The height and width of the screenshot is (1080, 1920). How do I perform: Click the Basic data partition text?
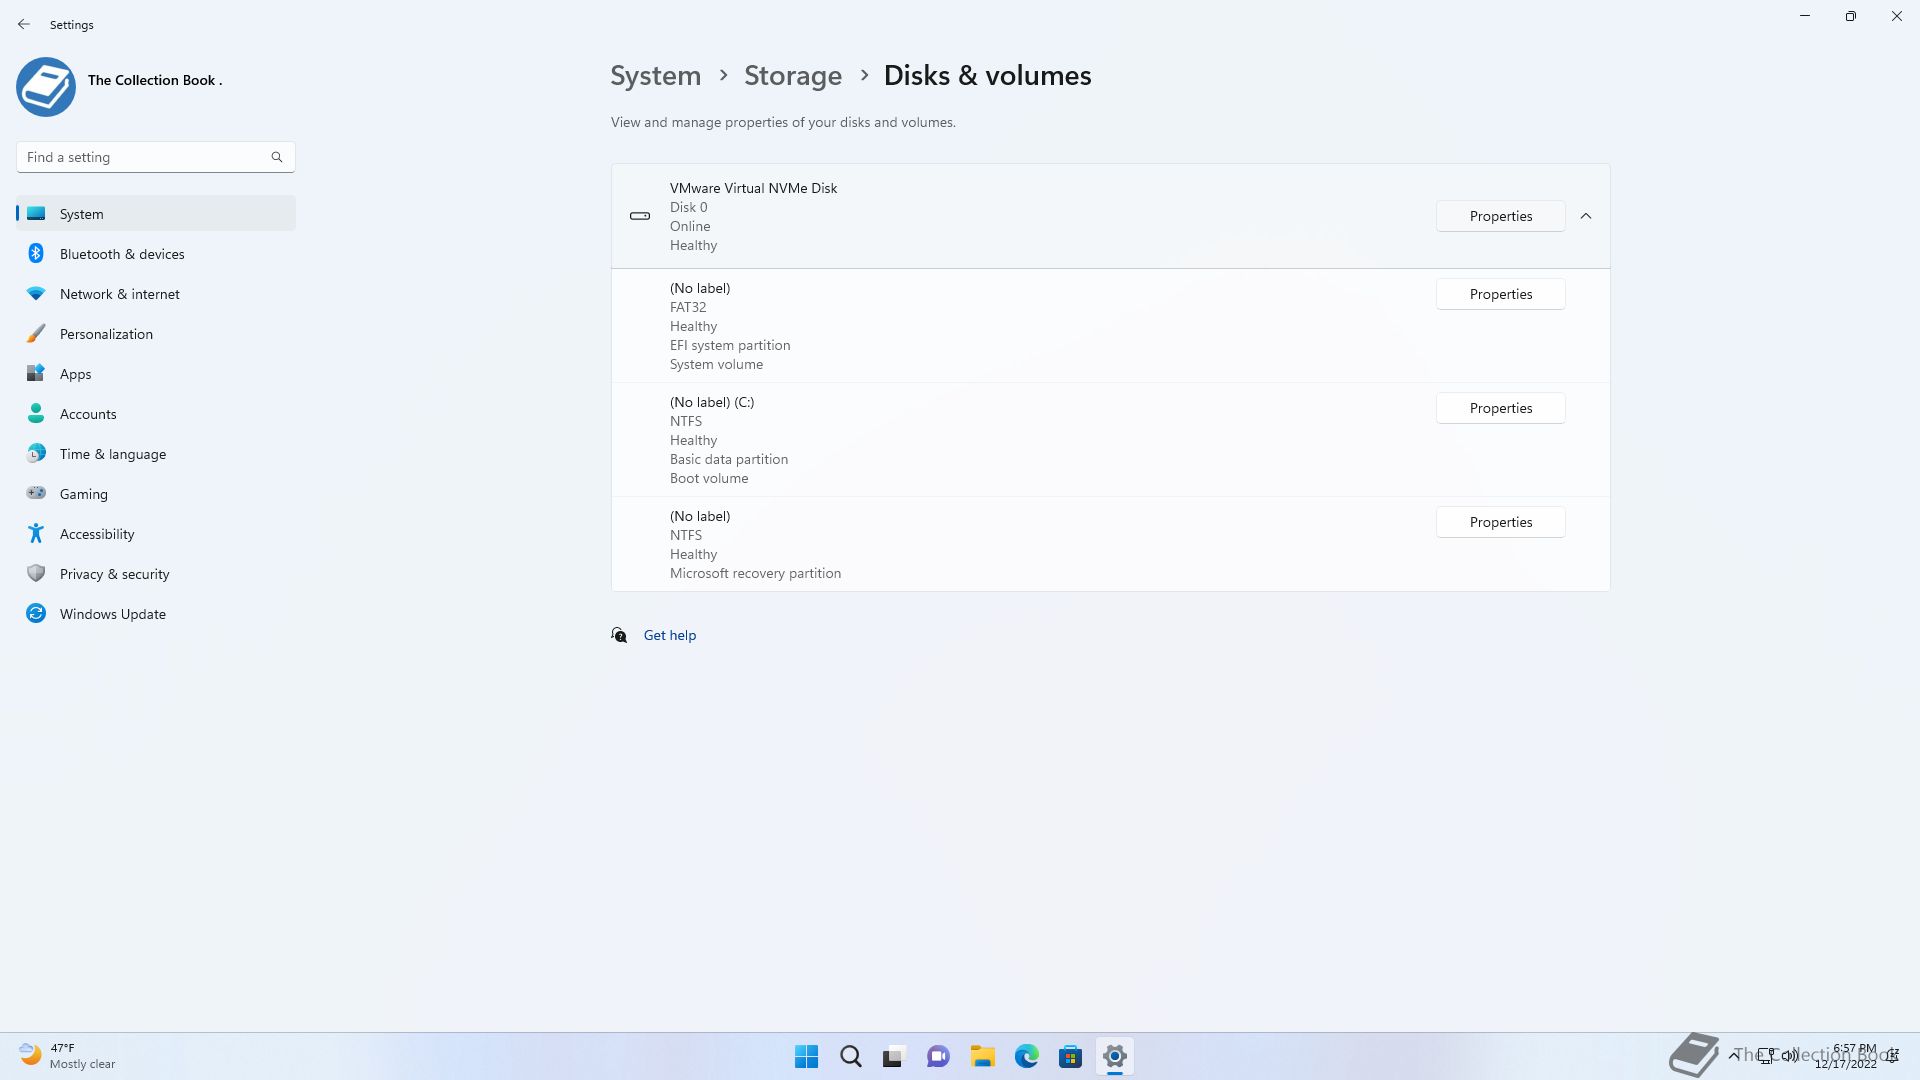click(x=729, y=459)
